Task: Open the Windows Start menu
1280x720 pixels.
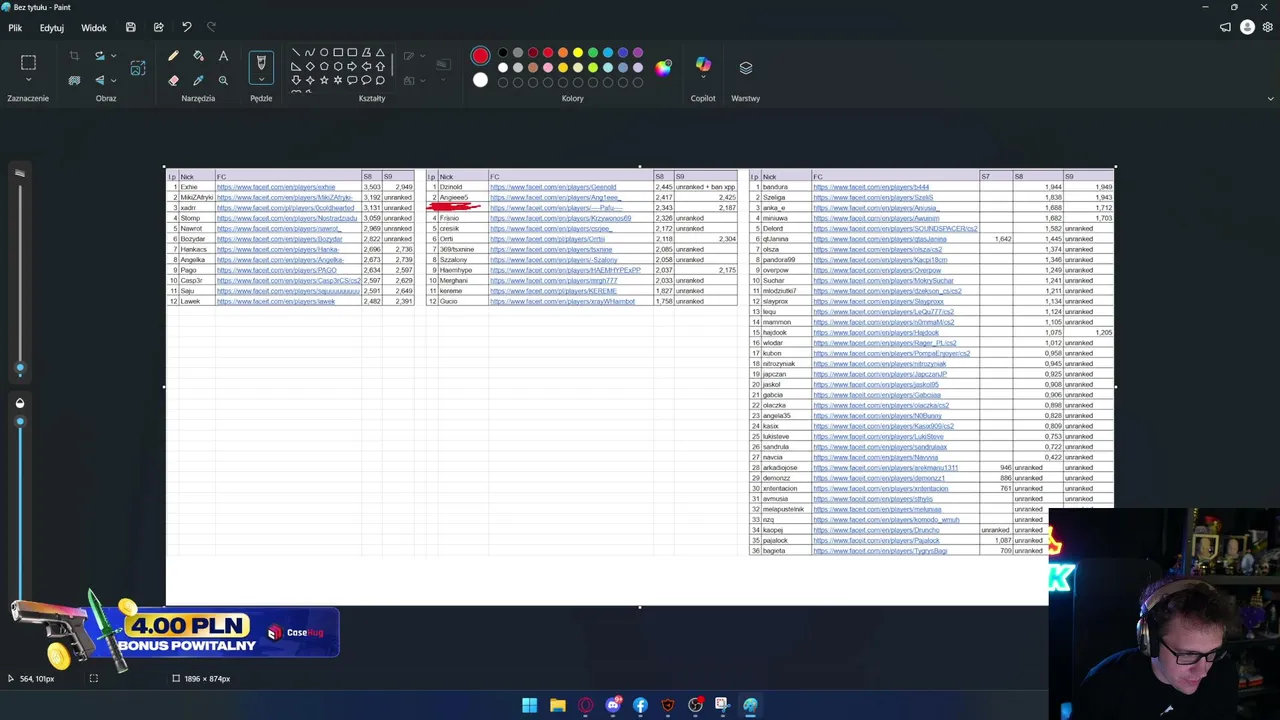Action: point(529,705)
